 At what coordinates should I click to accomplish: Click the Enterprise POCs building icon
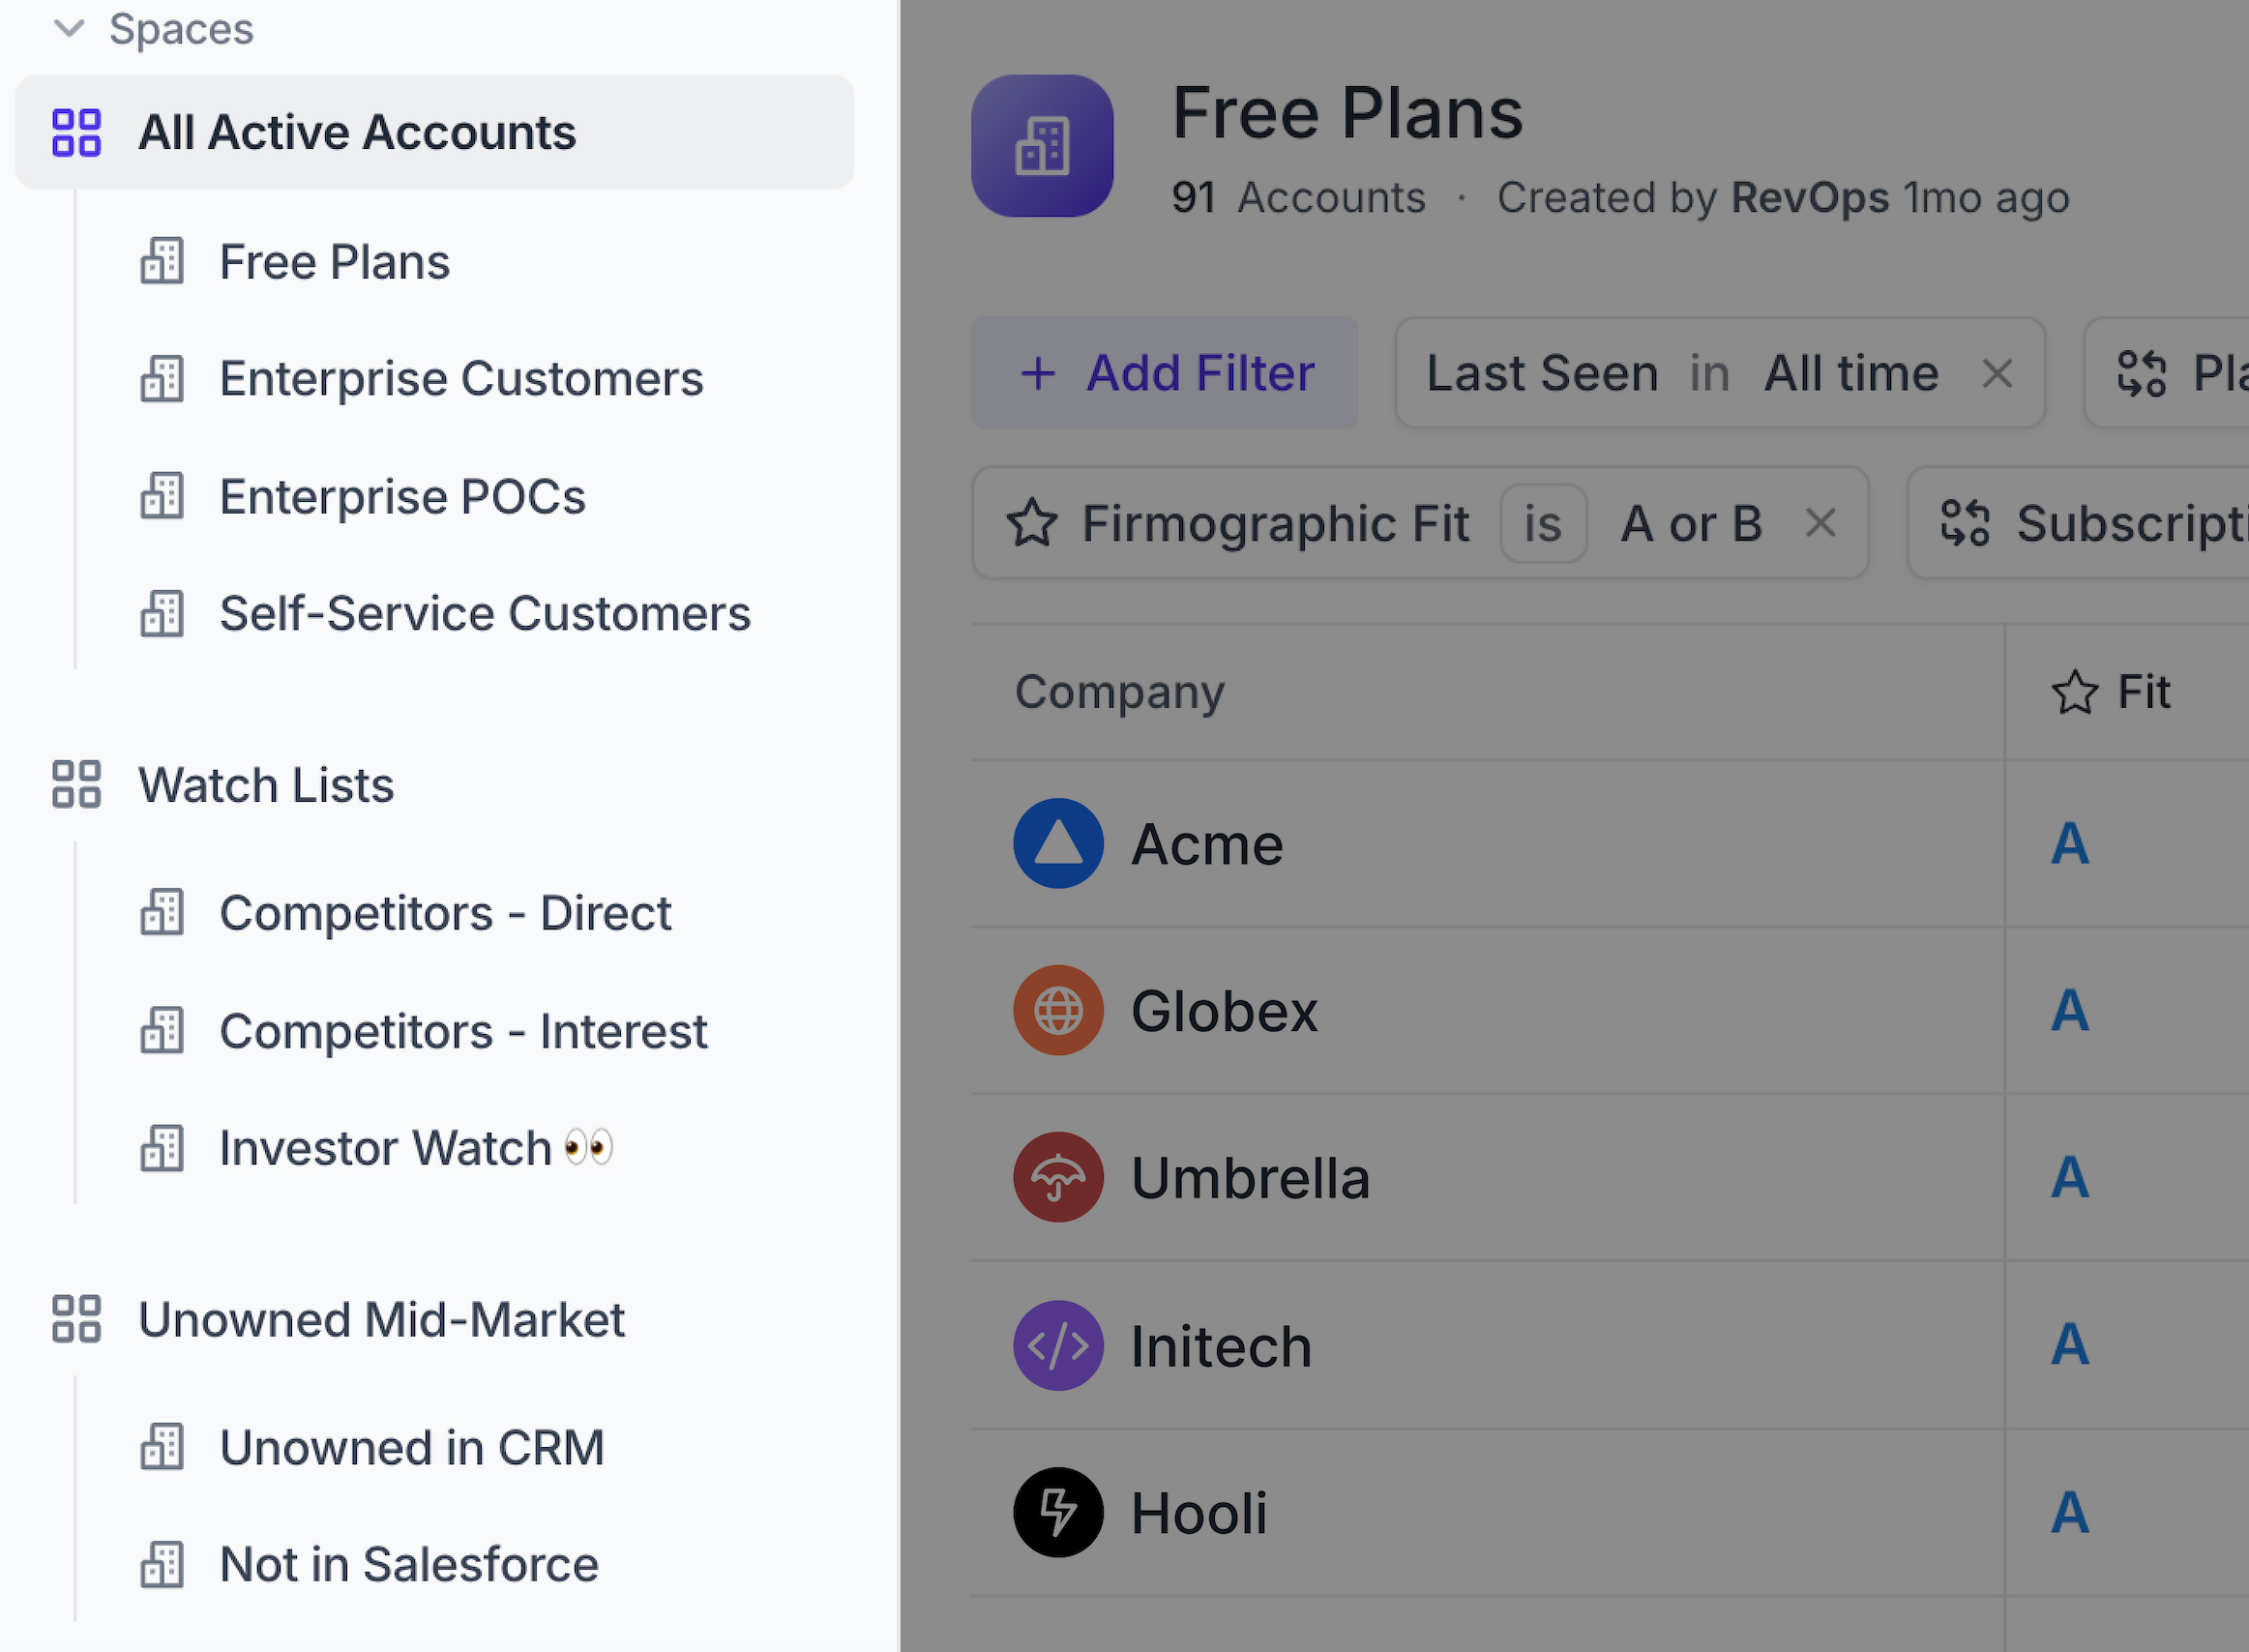(162, 497)
